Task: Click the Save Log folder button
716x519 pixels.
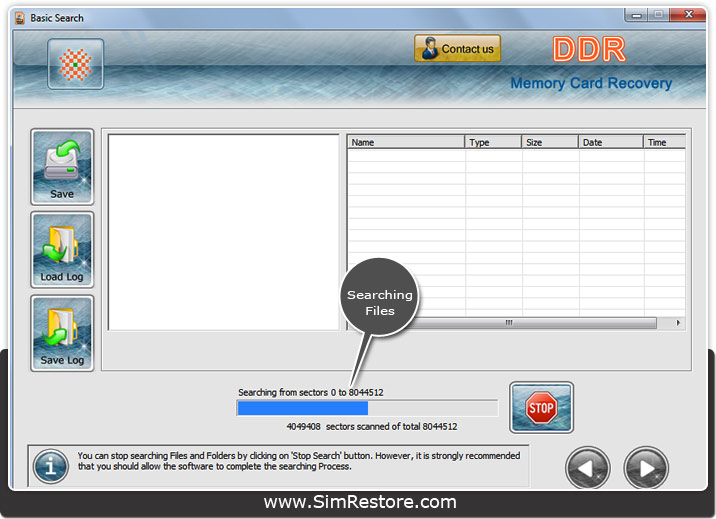Action: (x=62, y=333)
